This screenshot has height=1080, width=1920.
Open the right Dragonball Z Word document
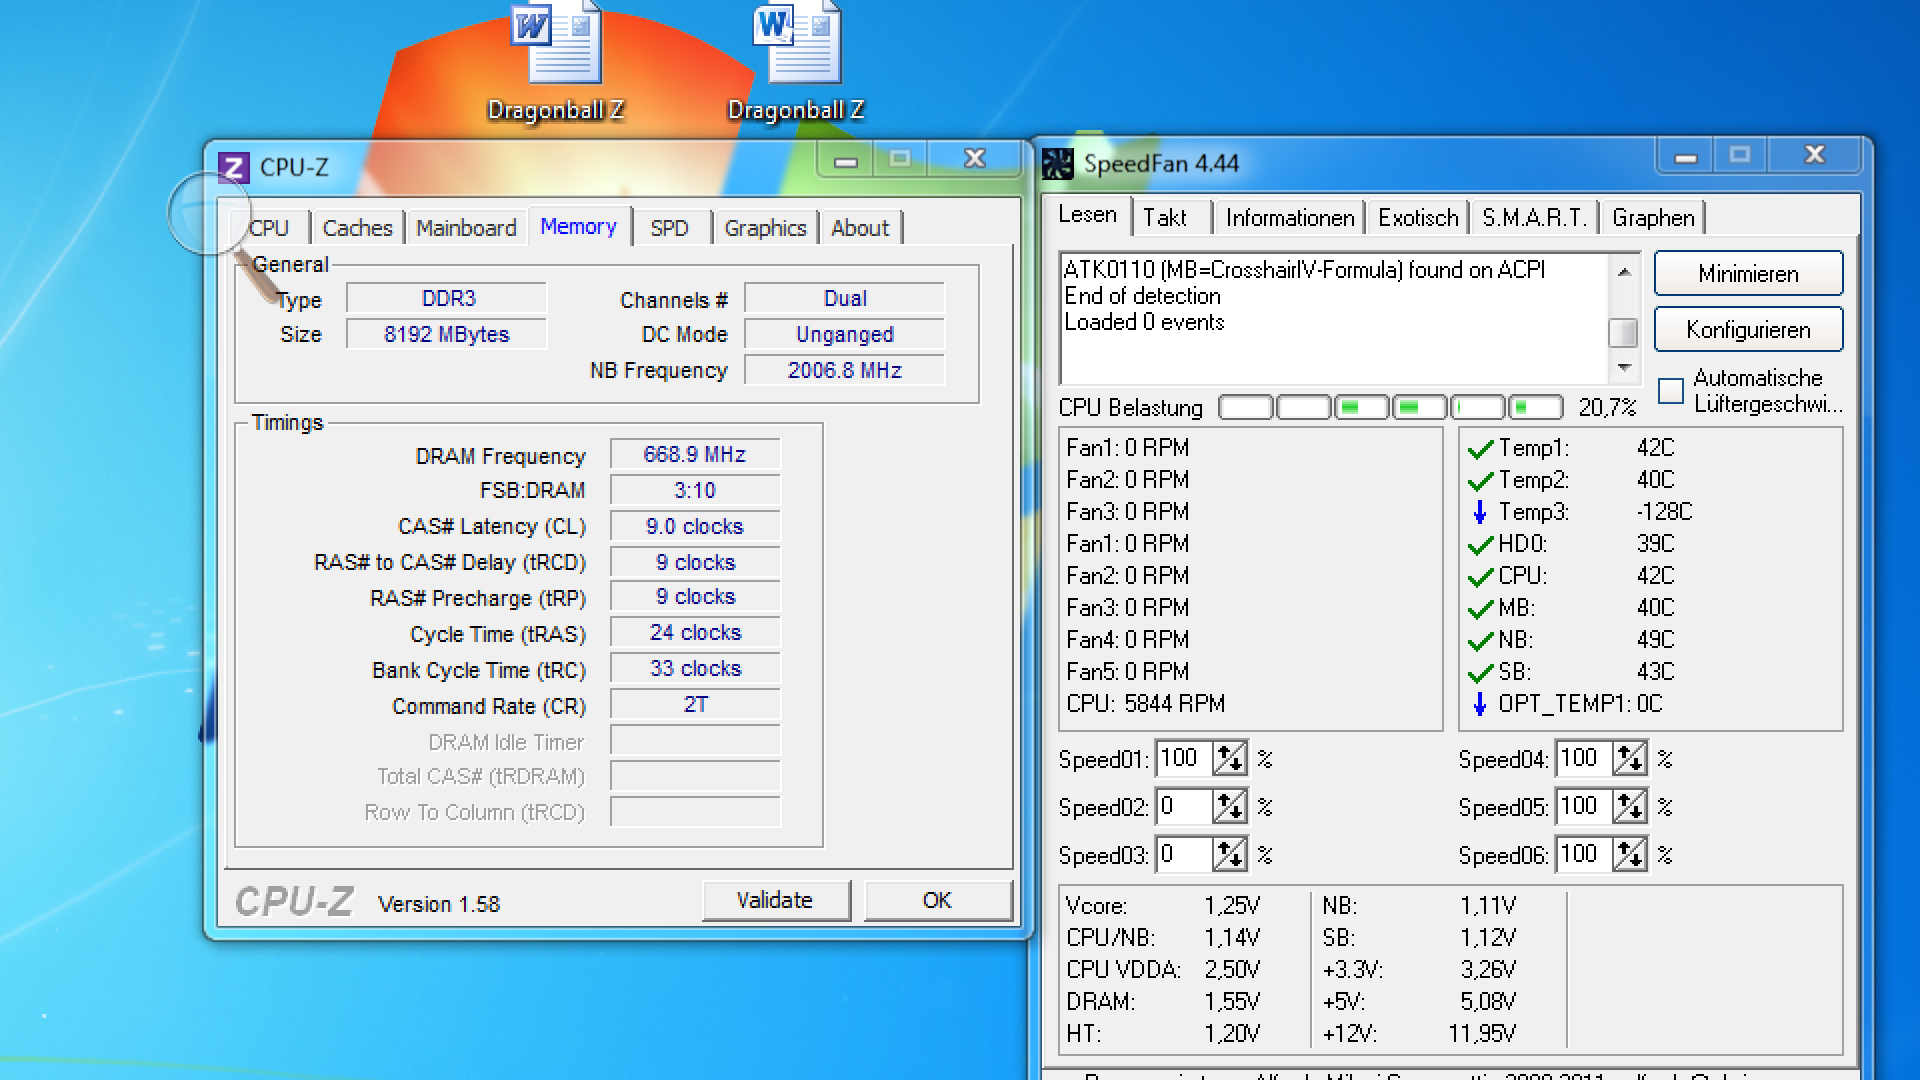796,45
